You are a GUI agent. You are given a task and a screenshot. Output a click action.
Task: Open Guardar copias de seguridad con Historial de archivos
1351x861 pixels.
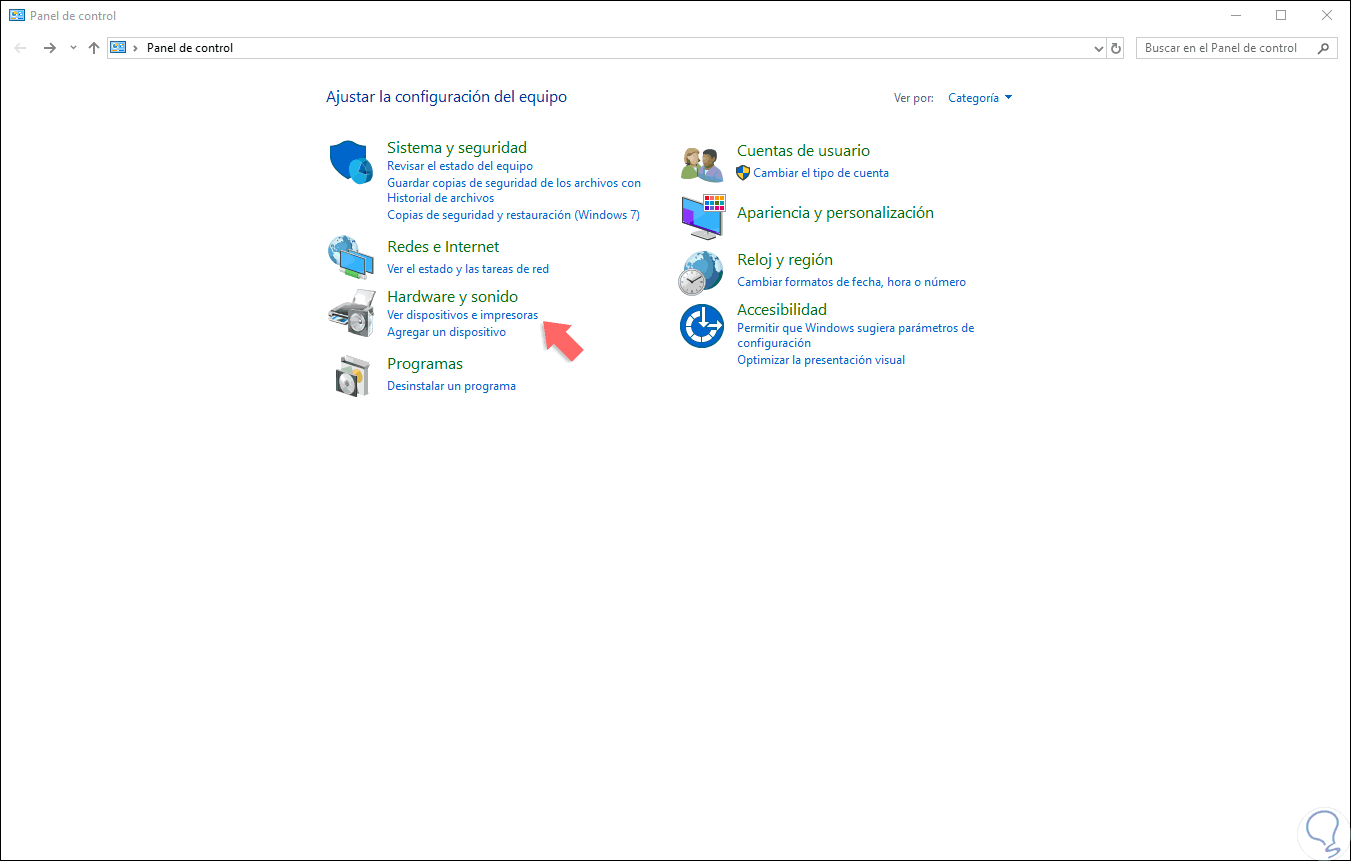pos(514,190)
